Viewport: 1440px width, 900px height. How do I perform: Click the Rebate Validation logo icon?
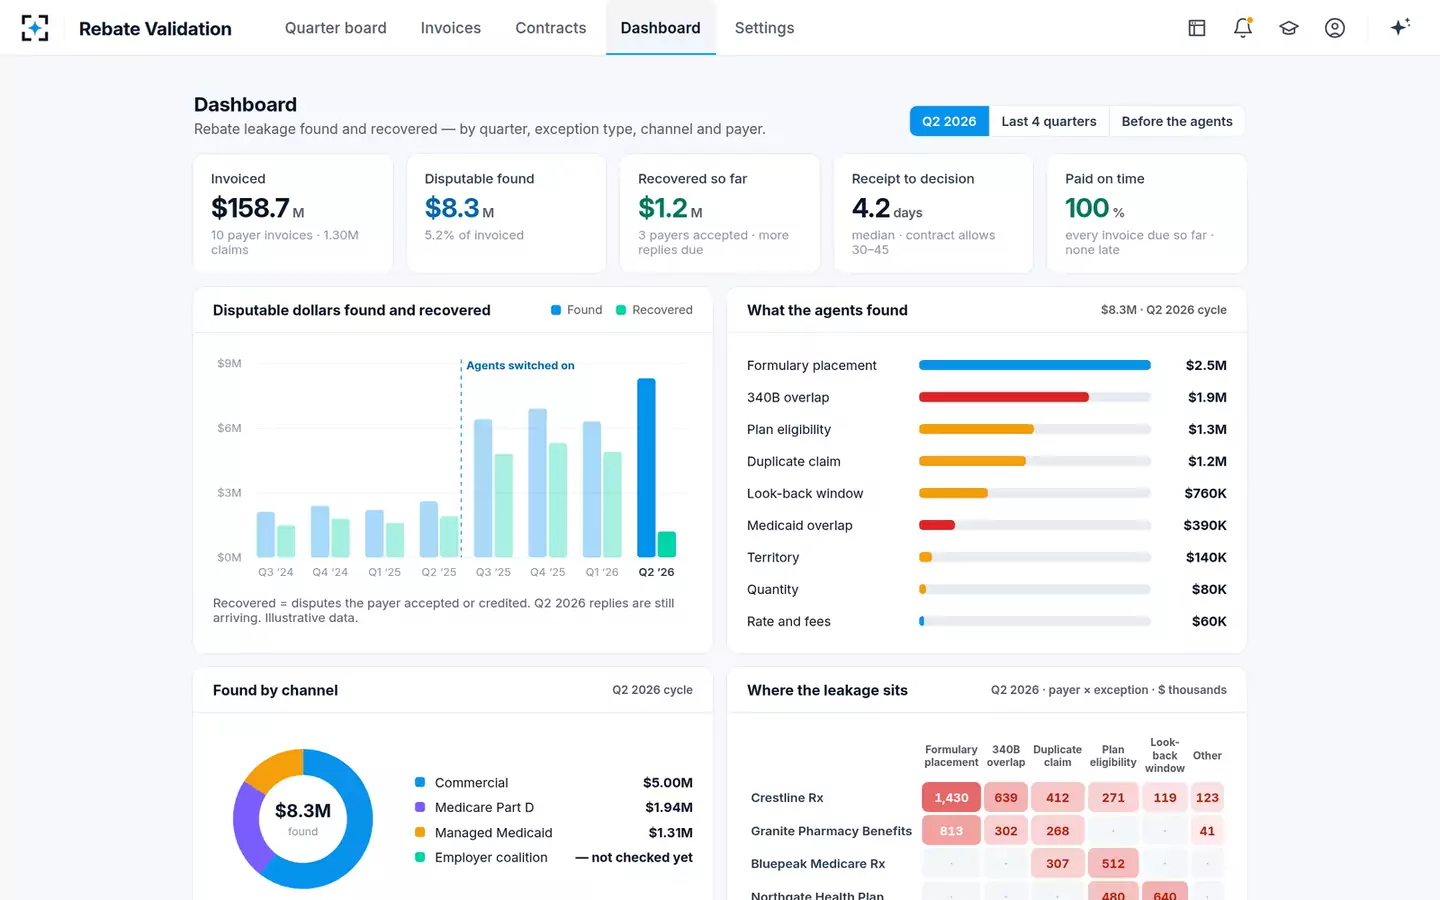tap(35, 28)
